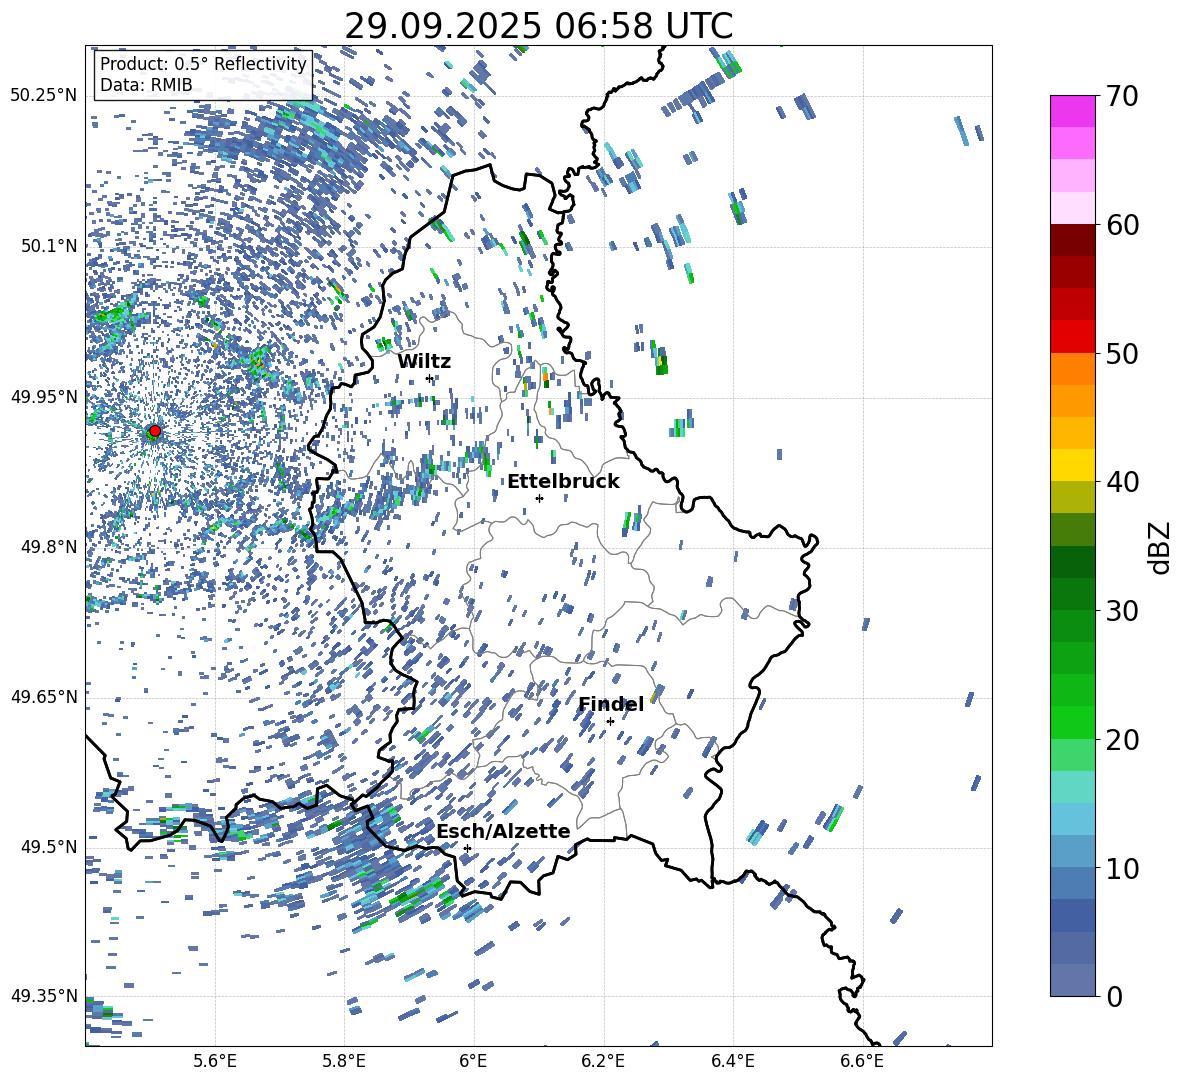Pick the bright red swatch just above 50 dBZ
Screen dimensions: 1184x1081
click(x=1073, y=336)
